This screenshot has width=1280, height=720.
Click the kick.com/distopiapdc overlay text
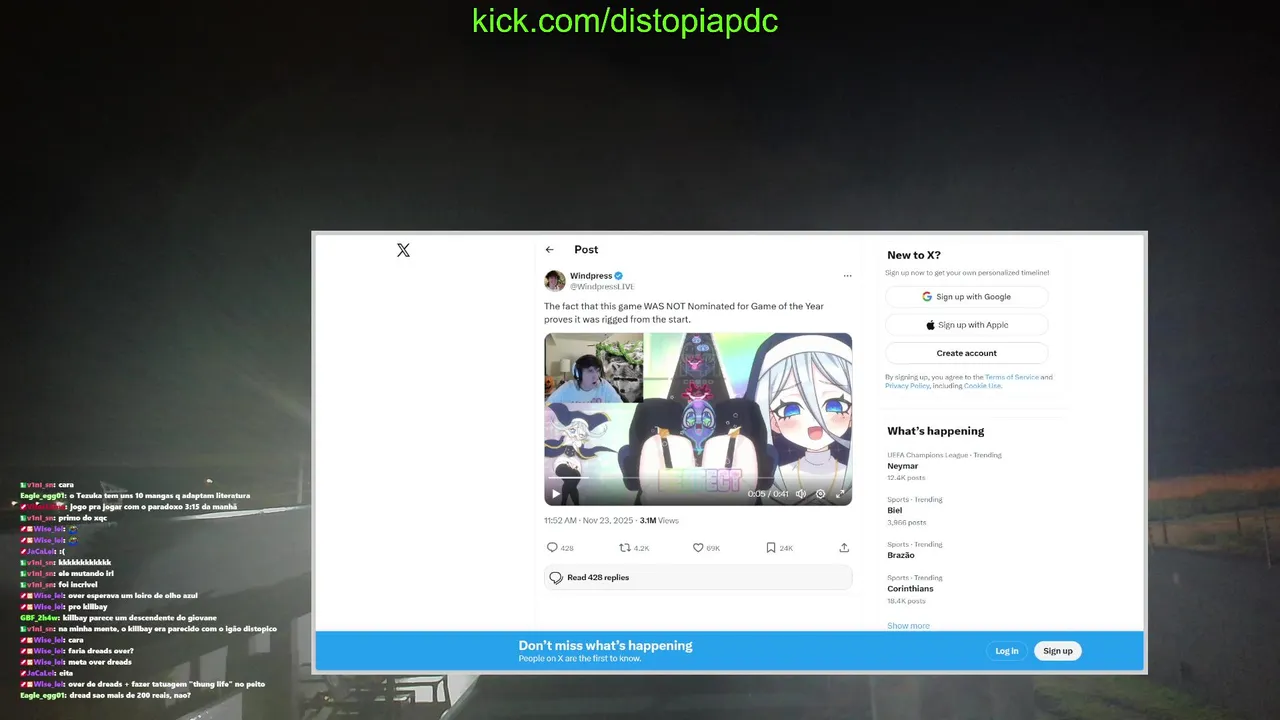coord(625,21)
